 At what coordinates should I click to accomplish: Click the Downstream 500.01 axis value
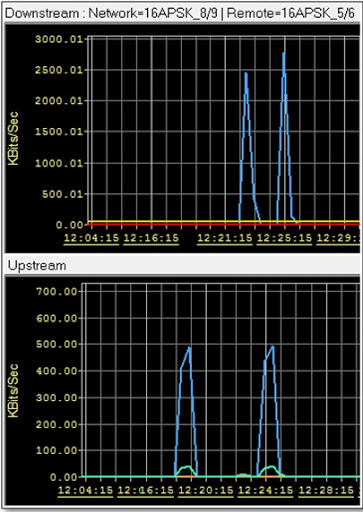(62, 194)
